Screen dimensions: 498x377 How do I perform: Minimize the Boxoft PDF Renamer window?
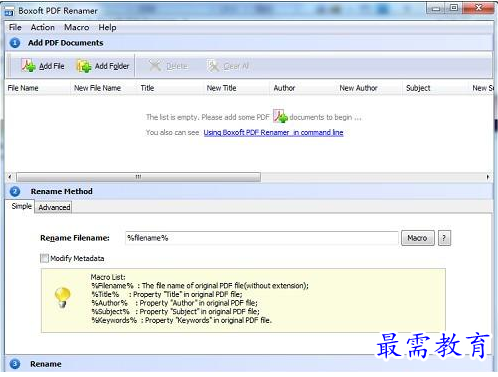(436, 8)
